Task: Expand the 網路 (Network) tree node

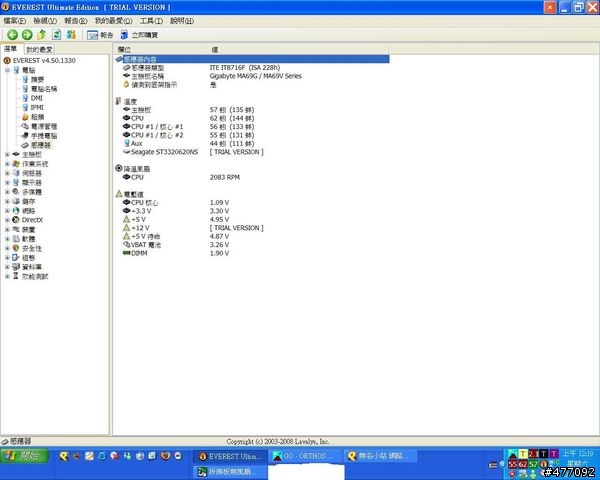Action: (x=7, y=211)
